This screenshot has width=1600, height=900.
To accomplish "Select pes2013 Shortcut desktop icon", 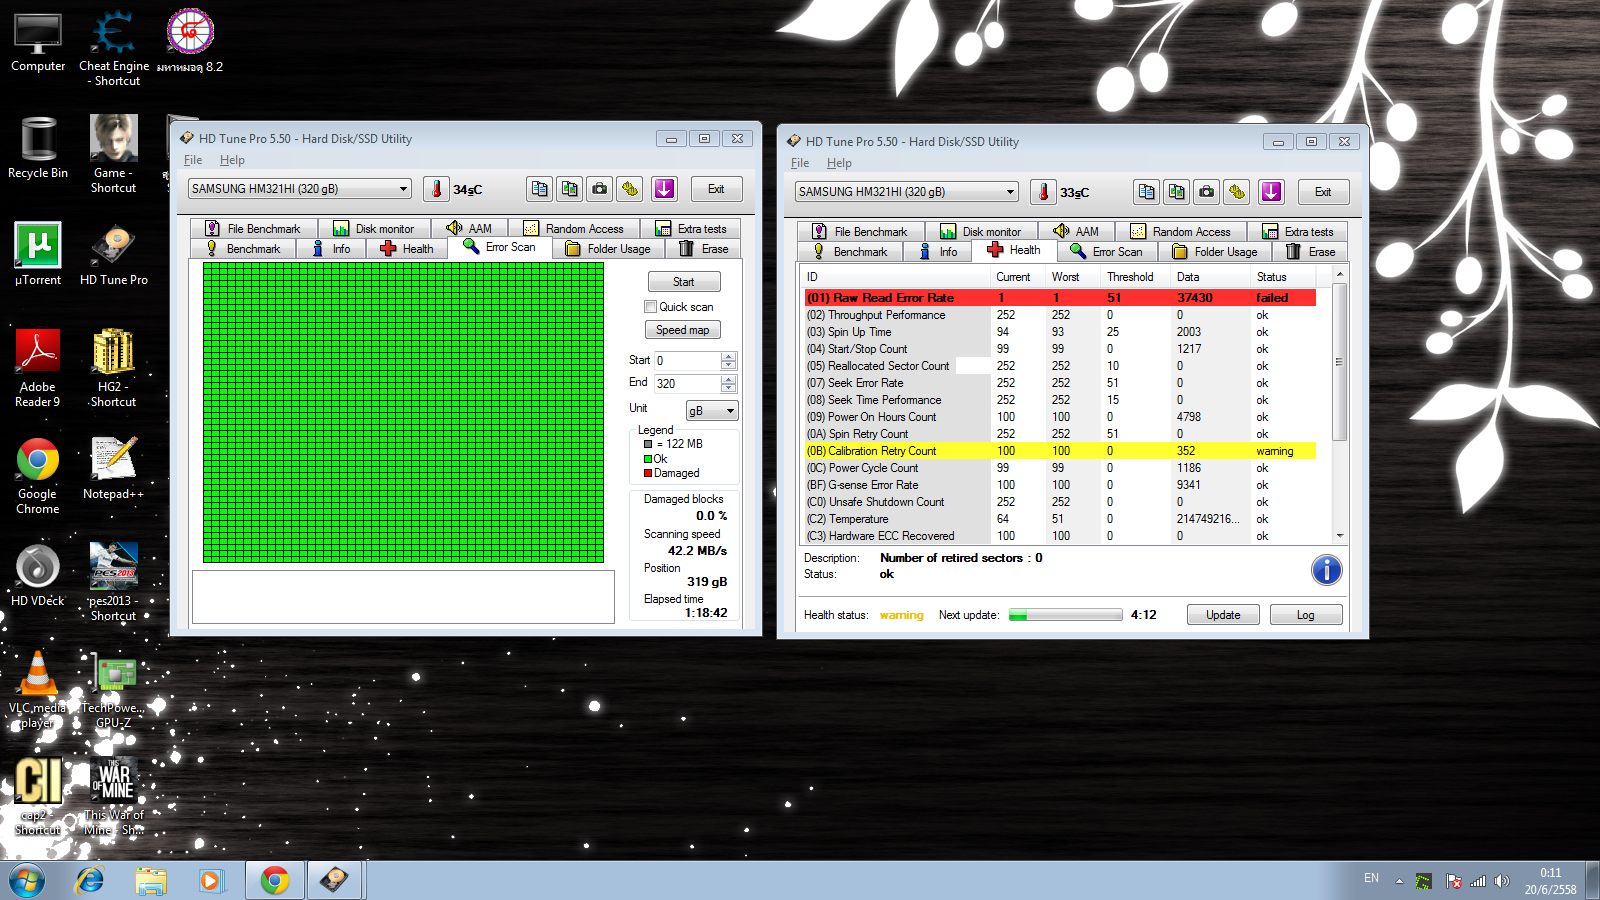I will 114,582.
